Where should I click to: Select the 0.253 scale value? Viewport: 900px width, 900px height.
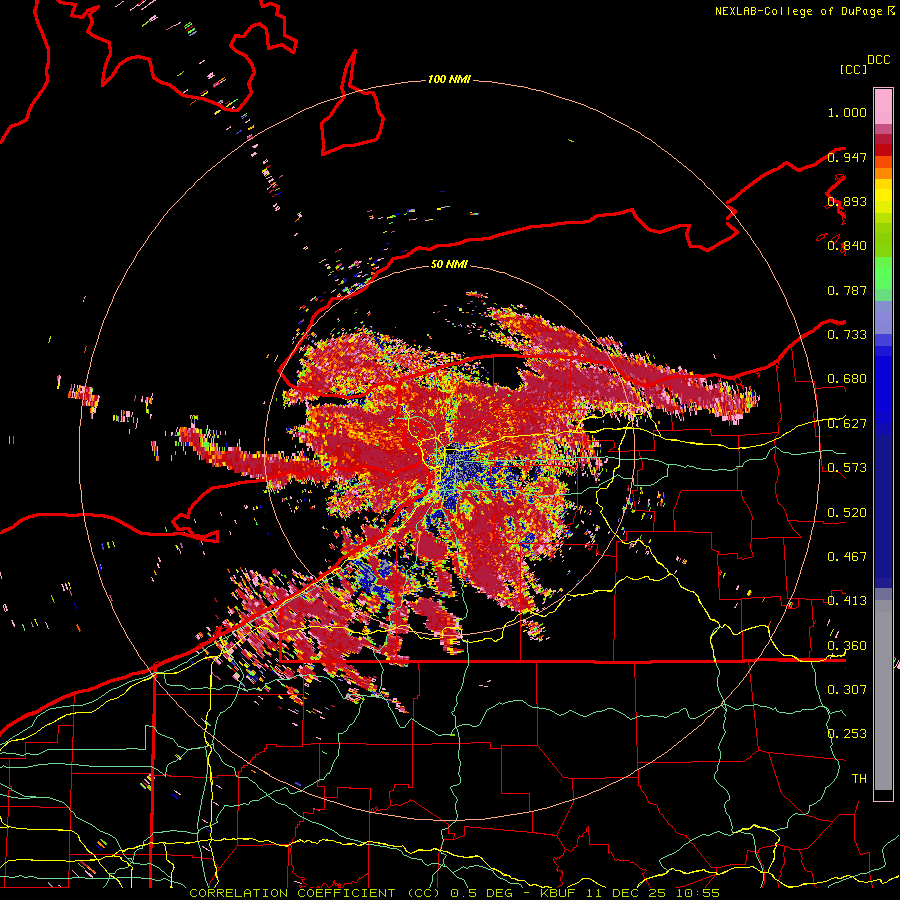coord(847,734)
